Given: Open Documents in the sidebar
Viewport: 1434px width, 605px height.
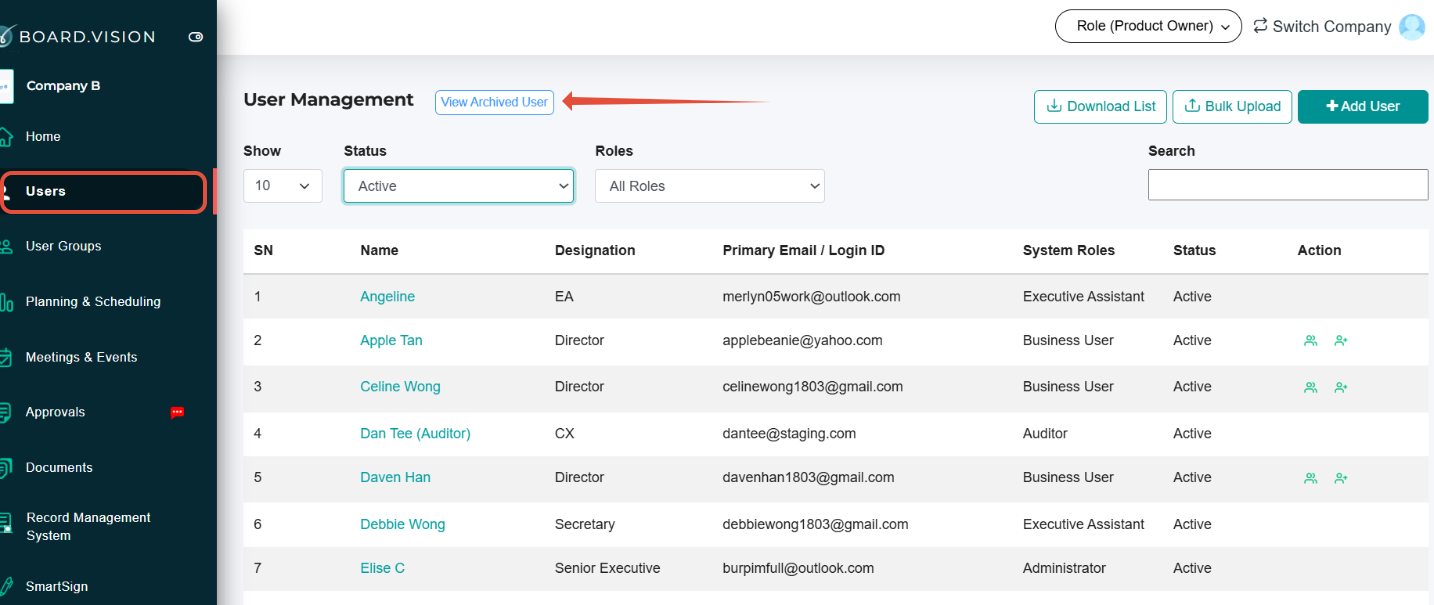Looking at the screenshot, I should pos(59,468).
